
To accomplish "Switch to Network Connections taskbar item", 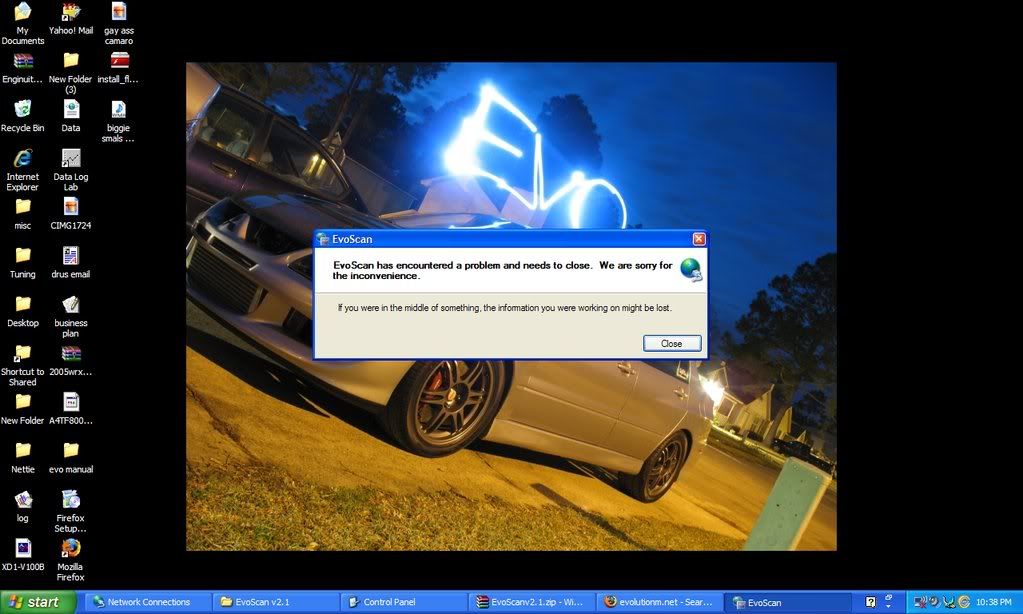I will pos(148,602).
